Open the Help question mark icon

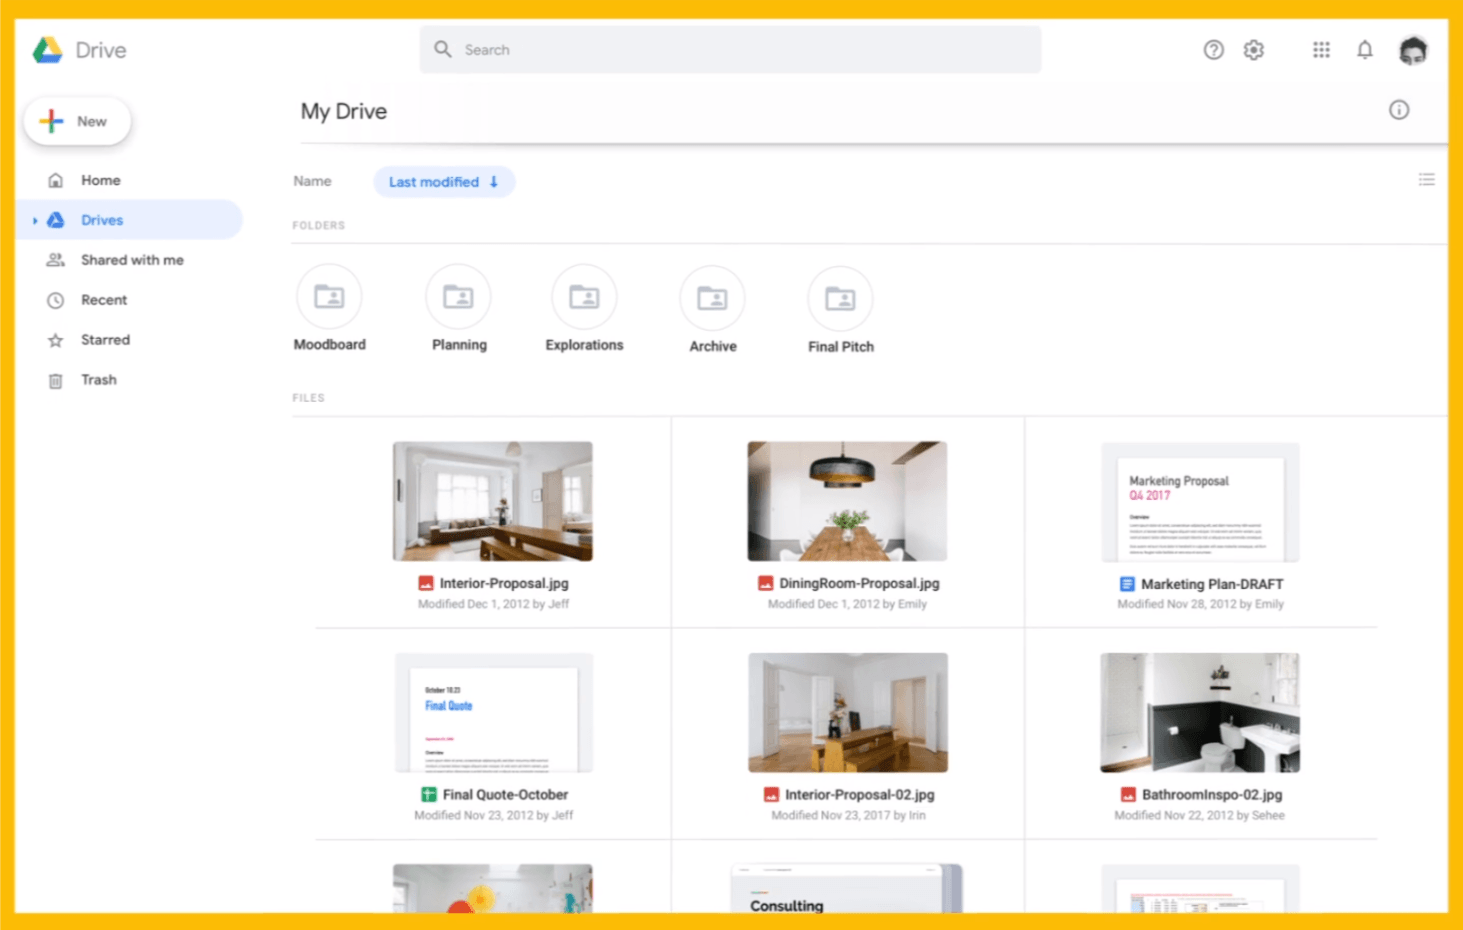[x=1213, y=50]
